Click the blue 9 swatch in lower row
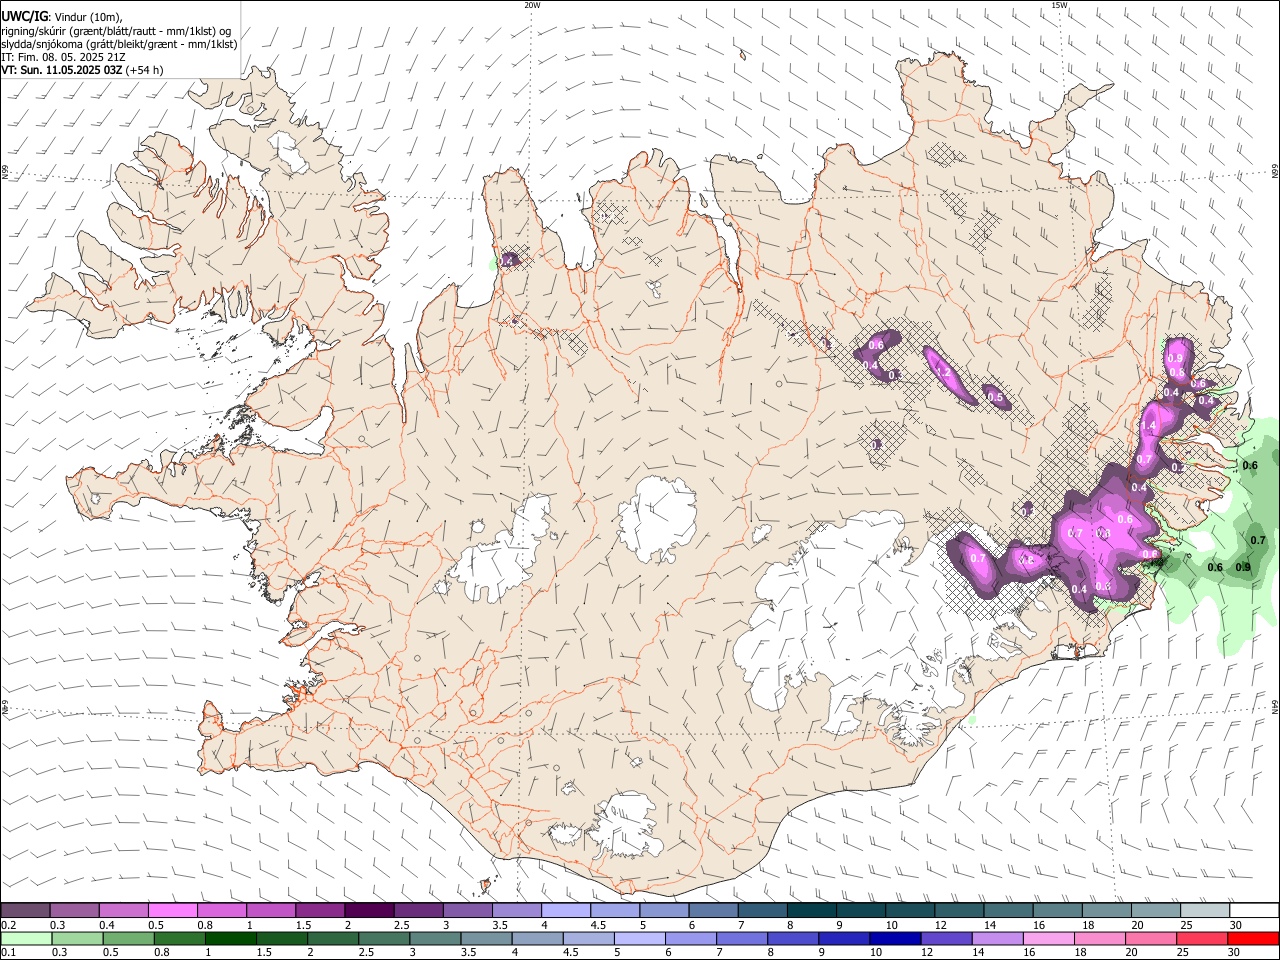Screen dimensions: 1280x960 [x=844, y=939]
